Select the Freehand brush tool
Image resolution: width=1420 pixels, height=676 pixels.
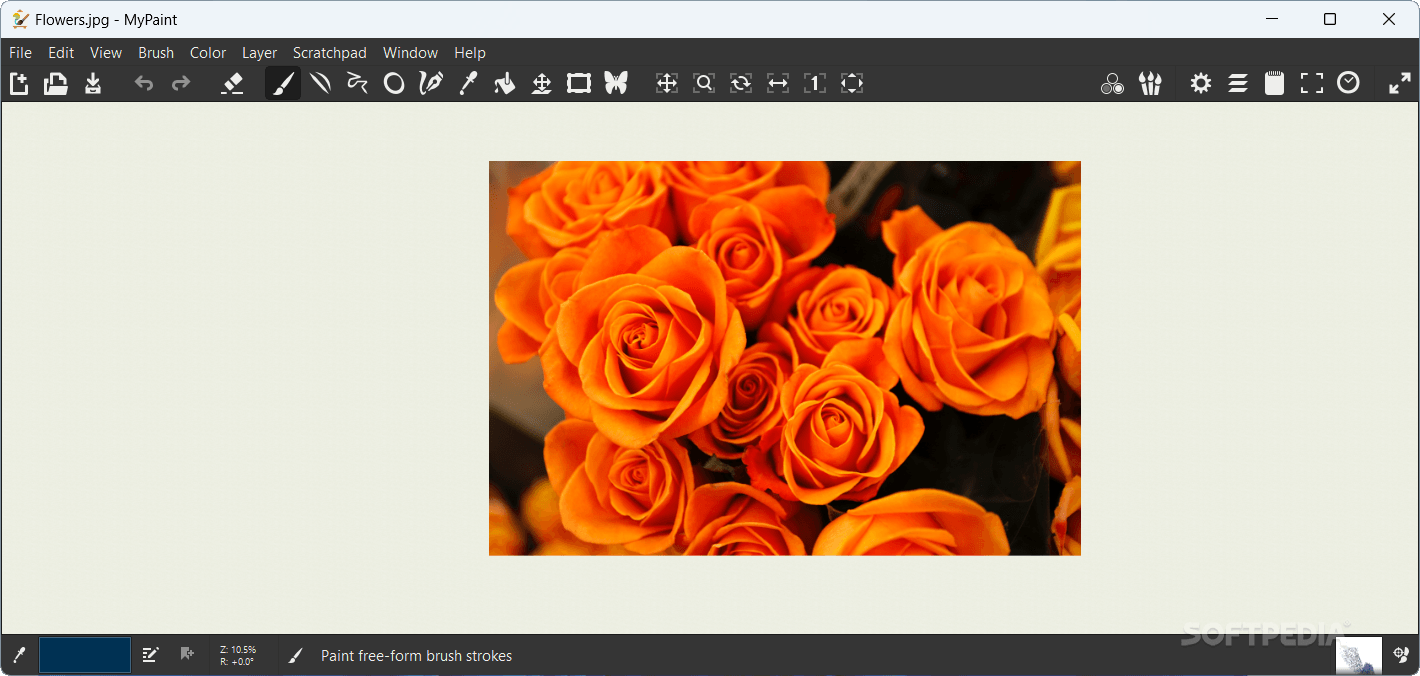pos(283,83)
